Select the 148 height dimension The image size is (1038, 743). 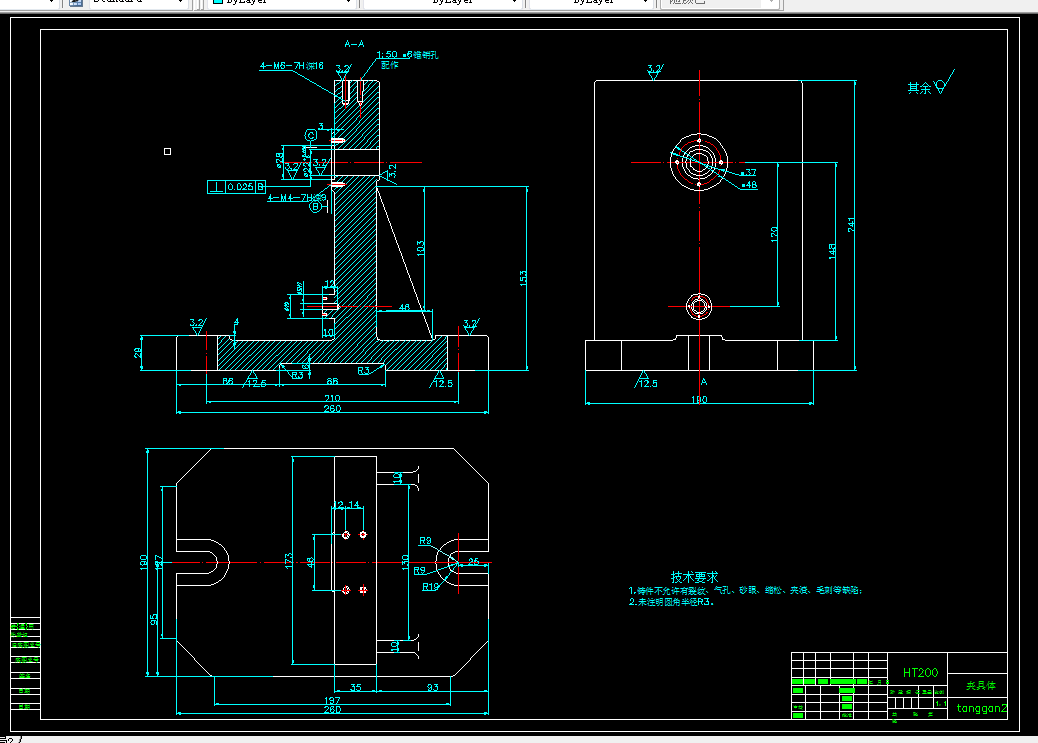click(832, 251)
